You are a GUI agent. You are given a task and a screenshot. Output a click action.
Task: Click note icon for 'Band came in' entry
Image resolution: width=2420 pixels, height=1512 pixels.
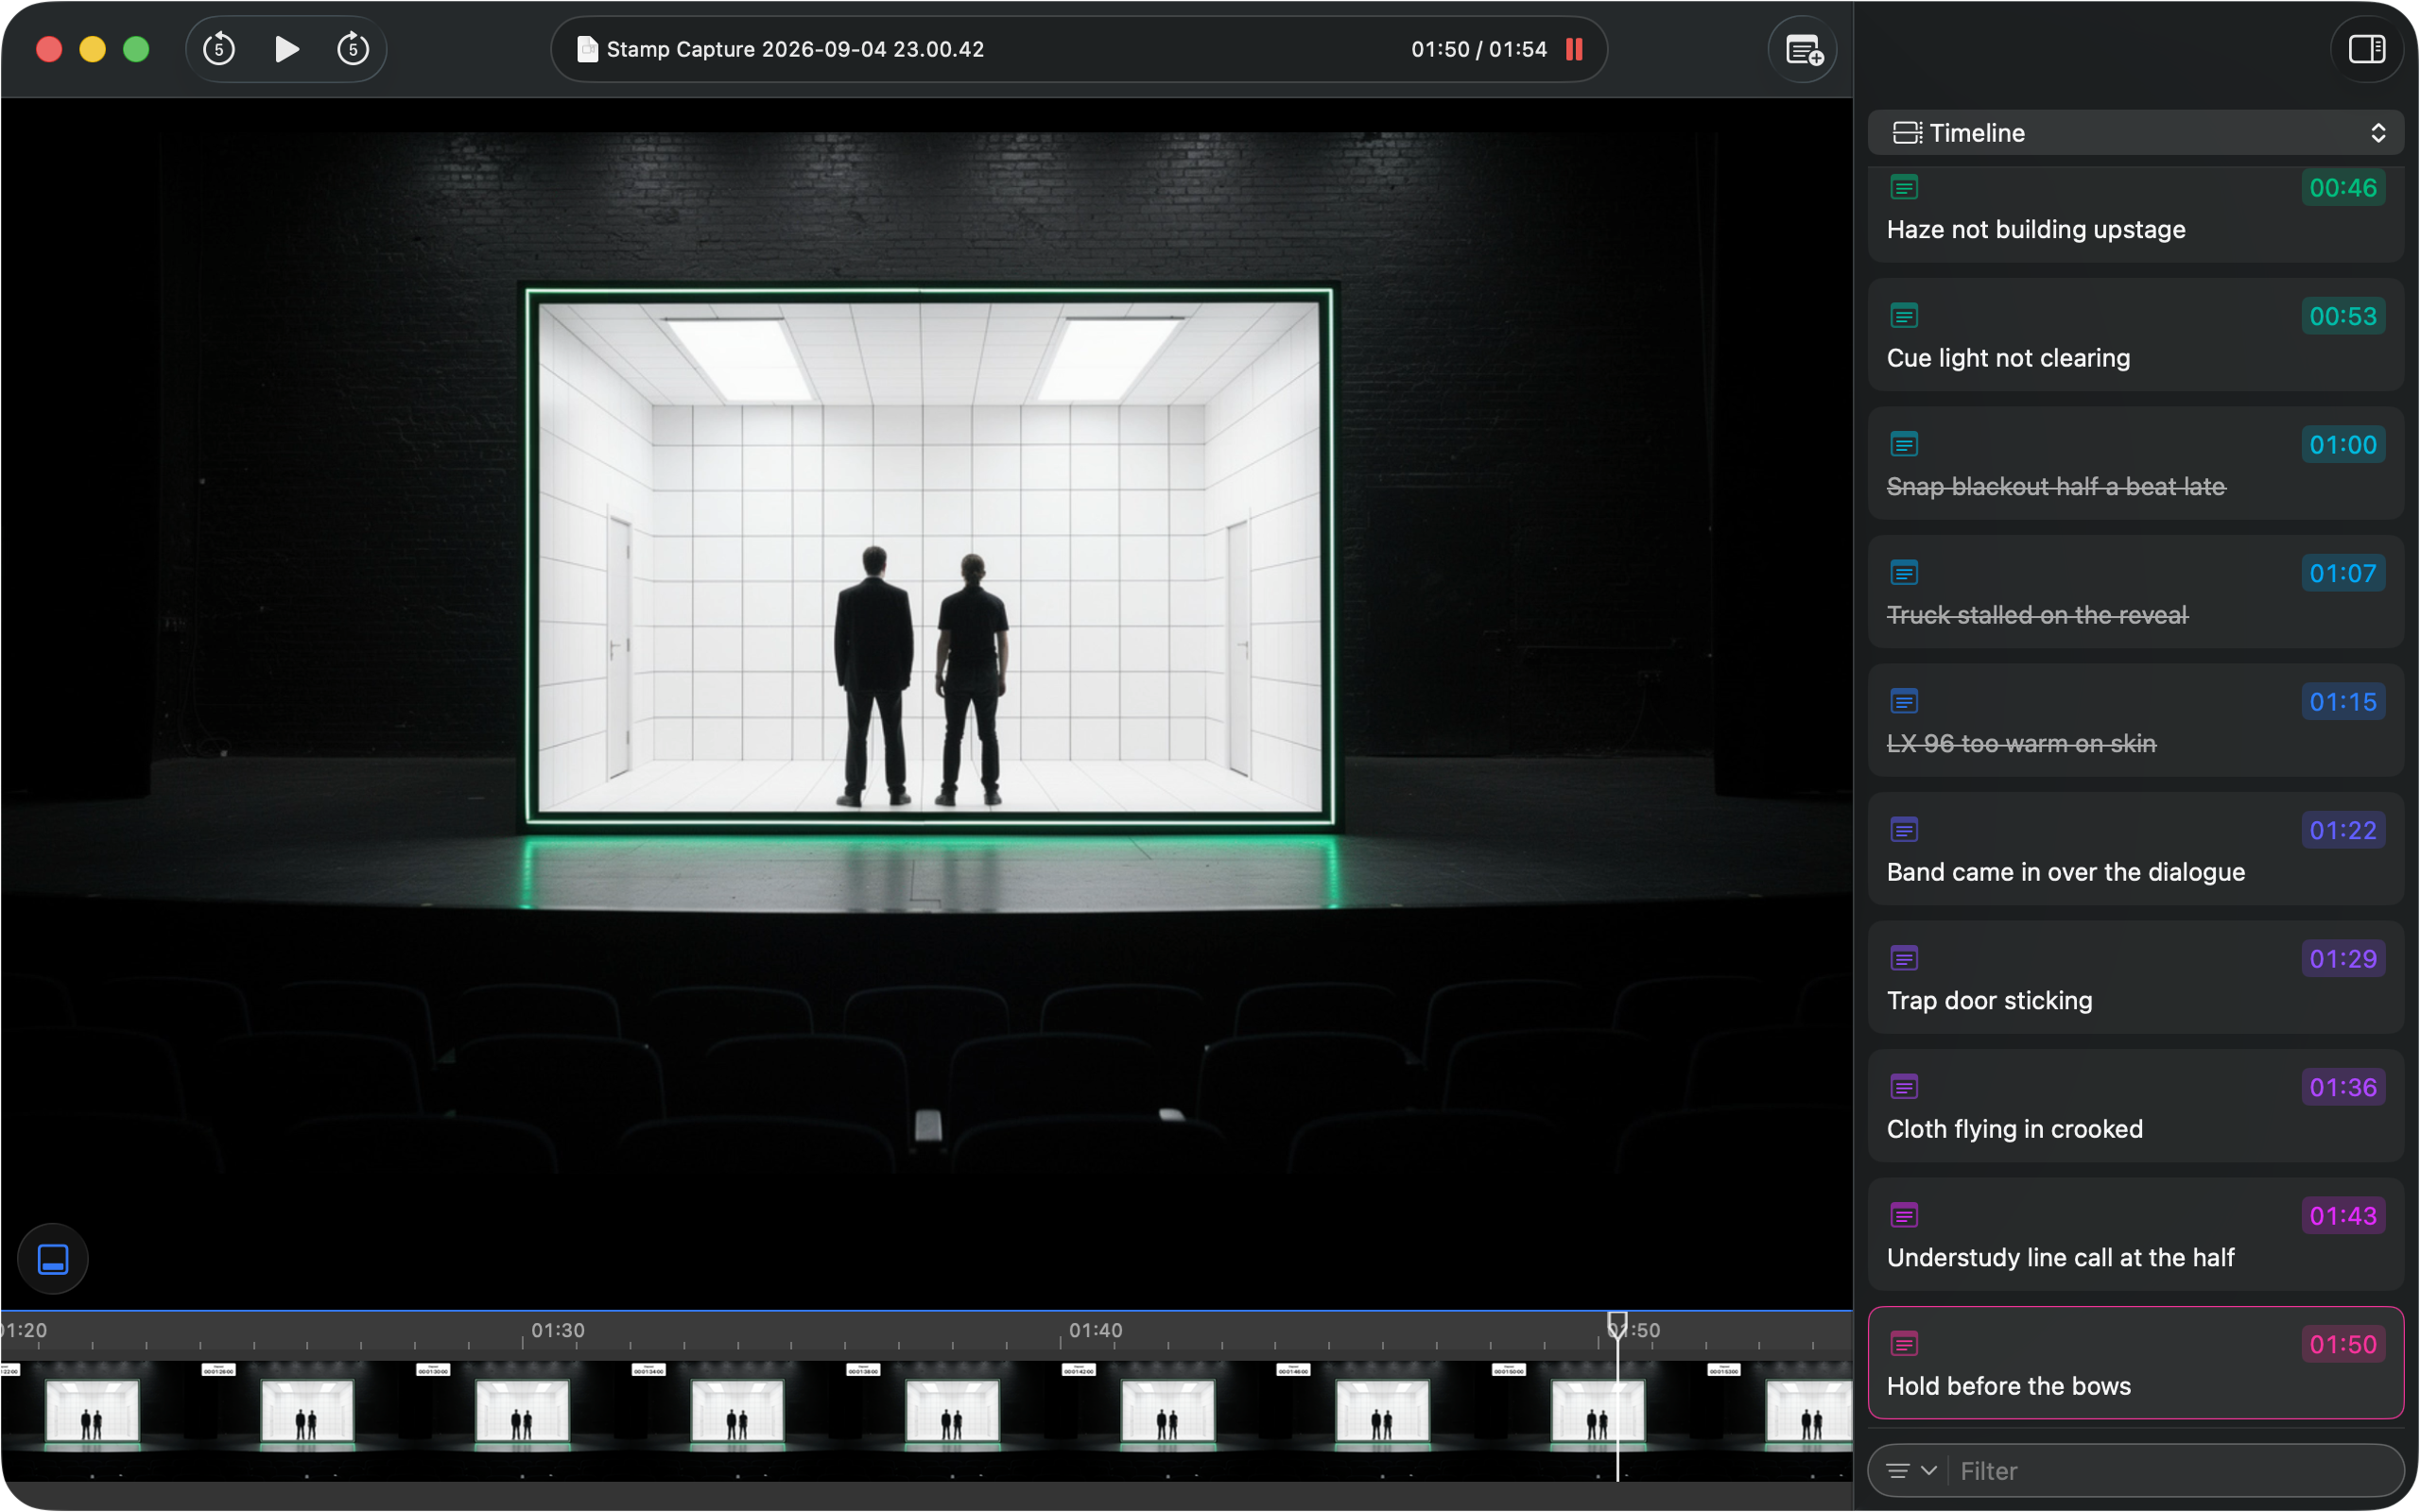(x=1903, y=830)
